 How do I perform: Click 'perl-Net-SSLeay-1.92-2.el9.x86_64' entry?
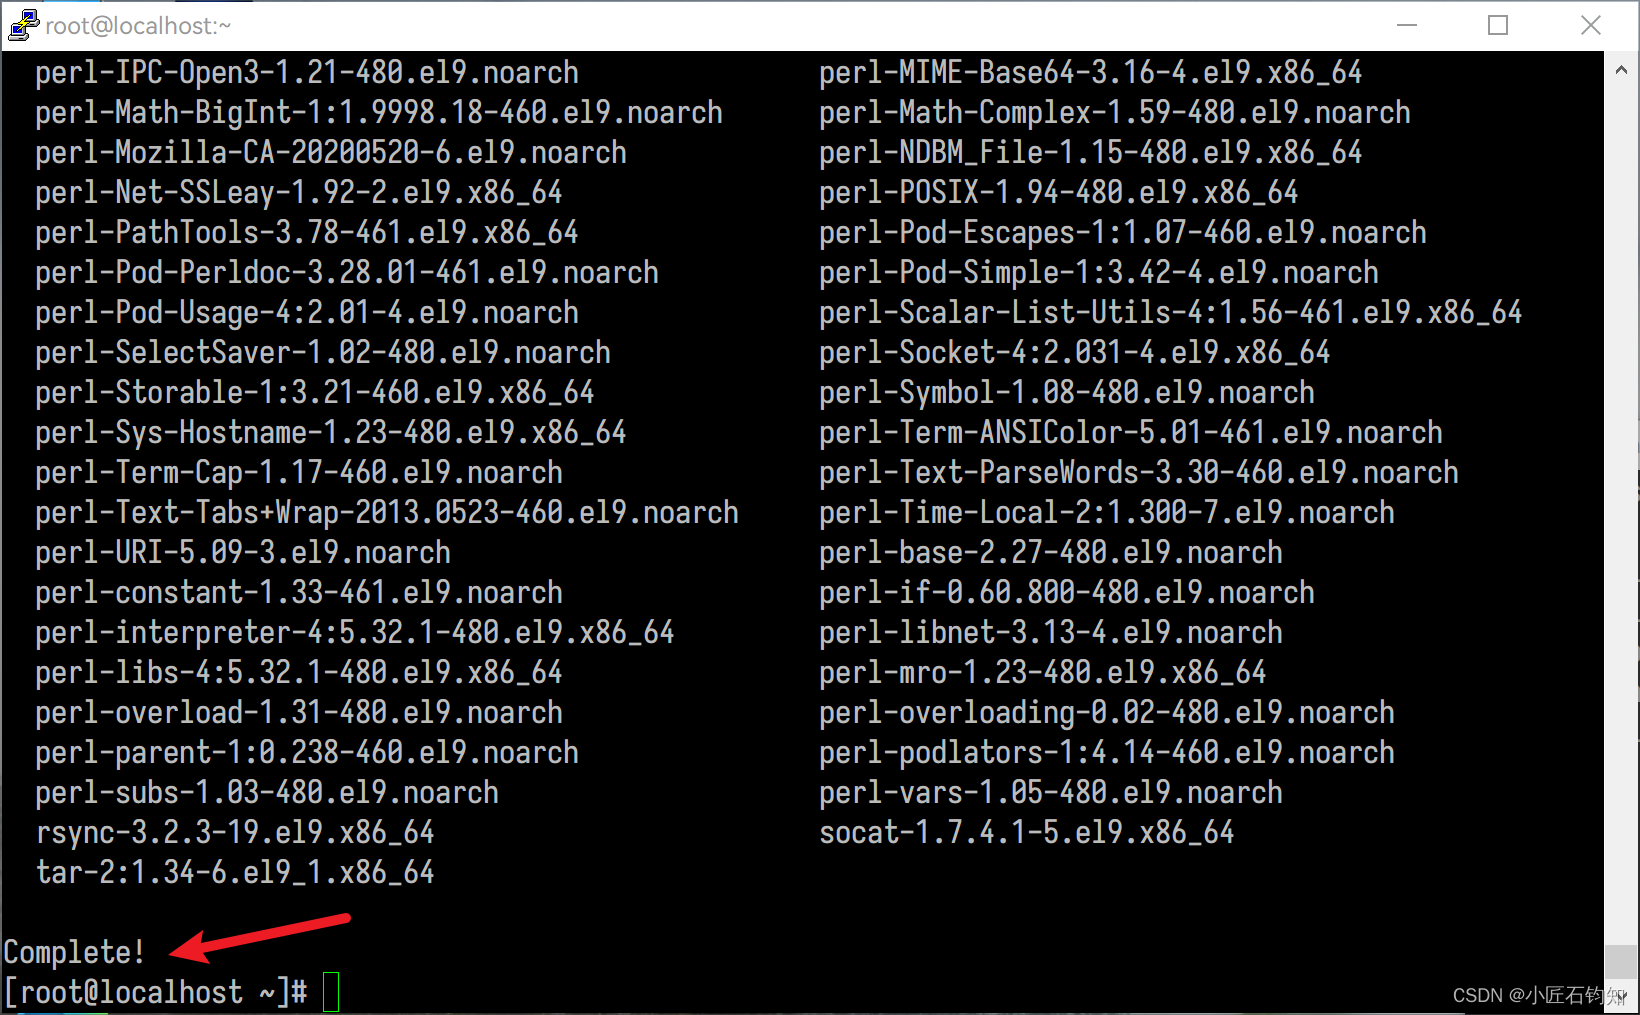[x=299, y=193]
